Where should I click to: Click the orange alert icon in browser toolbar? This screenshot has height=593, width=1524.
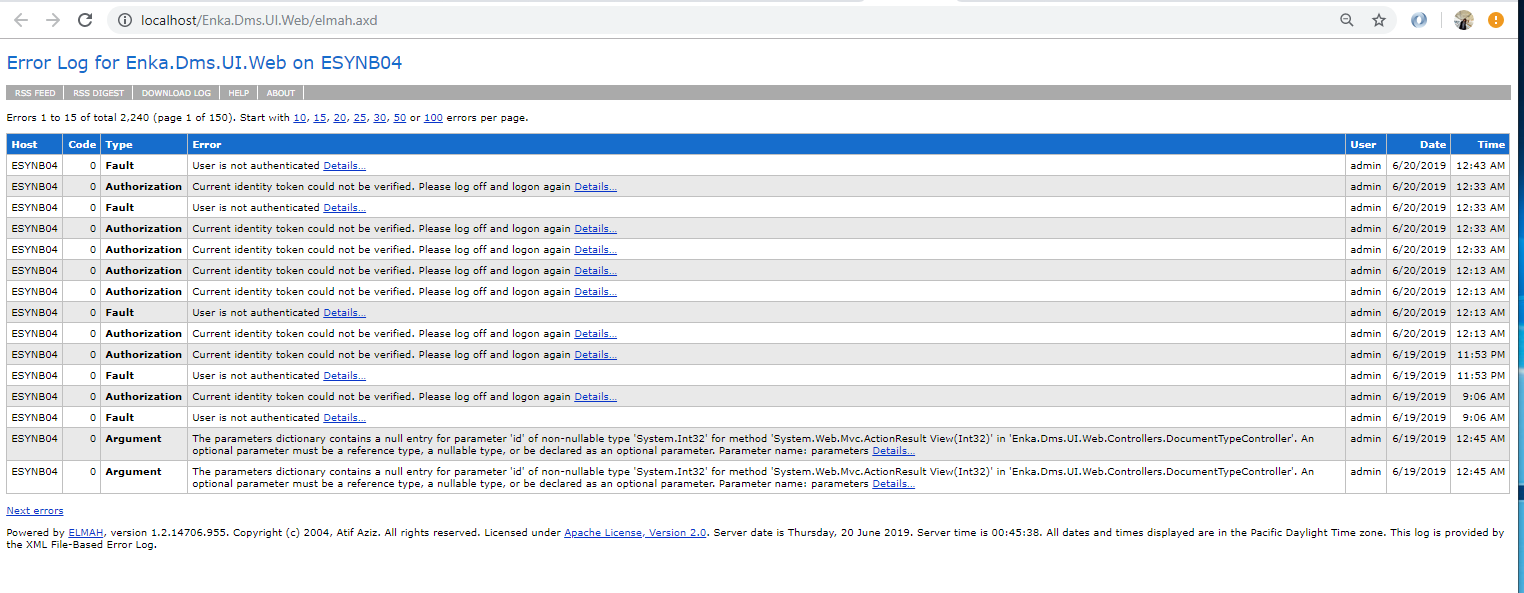(x=1496, y=20)
